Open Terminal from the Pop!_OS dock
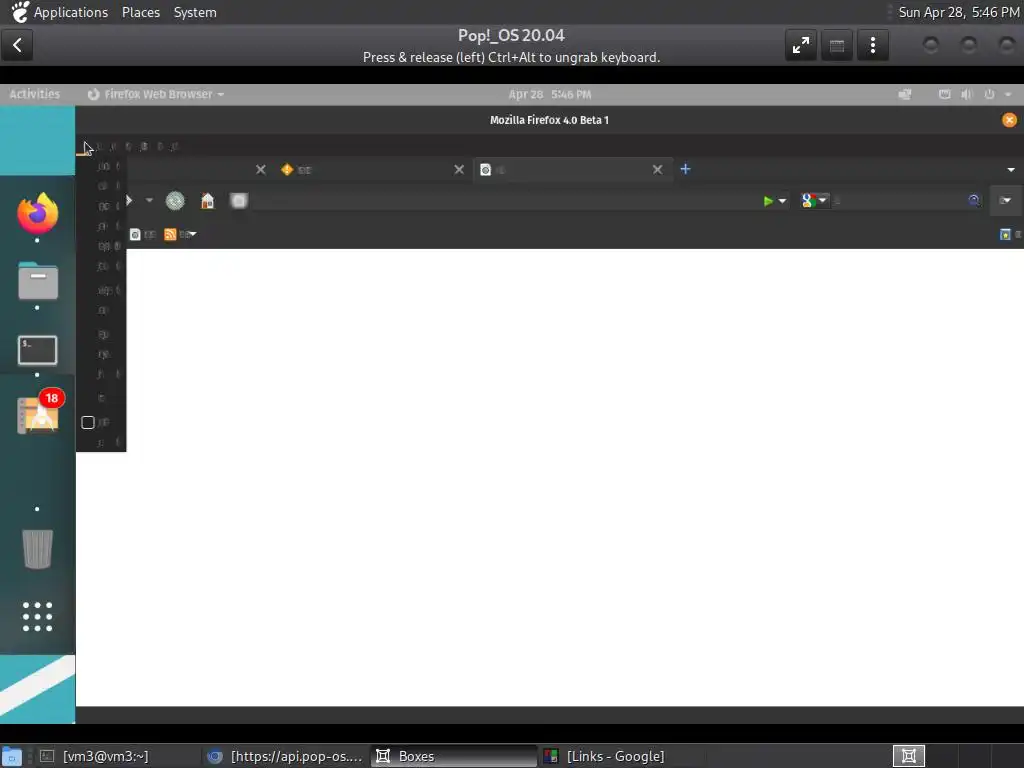This screenshot has height=768, width=1024. pyautogui.click(x=37, y=350)
